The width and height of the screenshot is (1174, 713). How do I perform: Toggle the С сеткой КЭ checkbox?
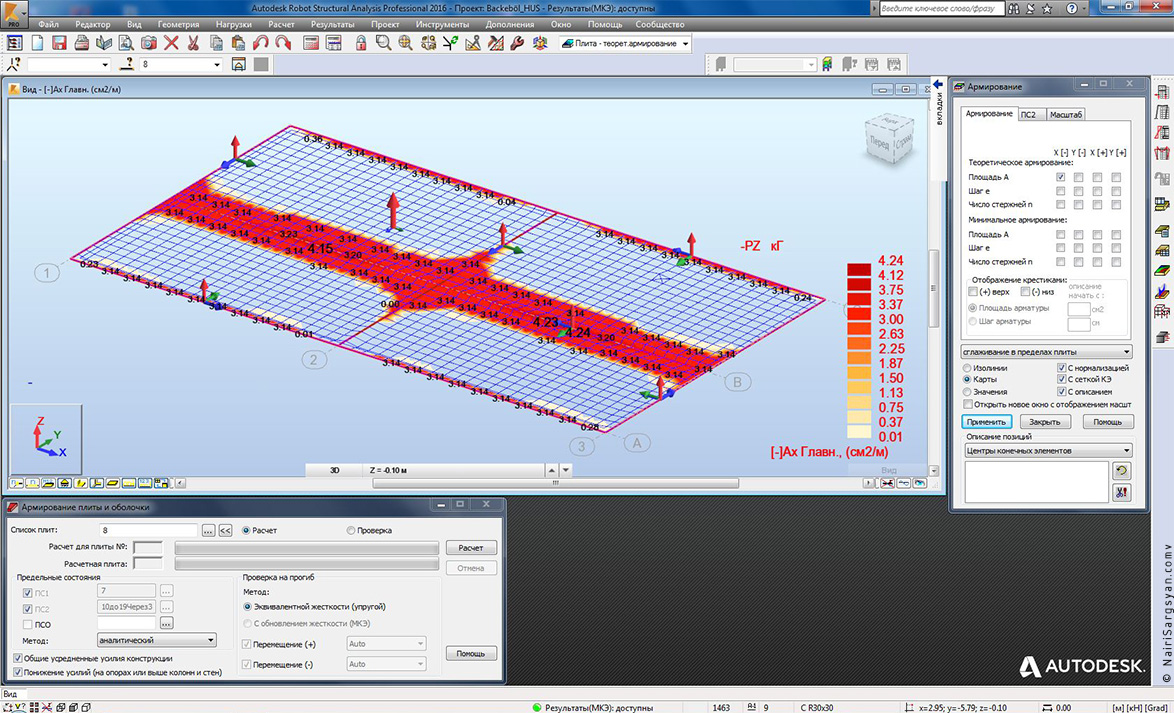click(1062, 380)
